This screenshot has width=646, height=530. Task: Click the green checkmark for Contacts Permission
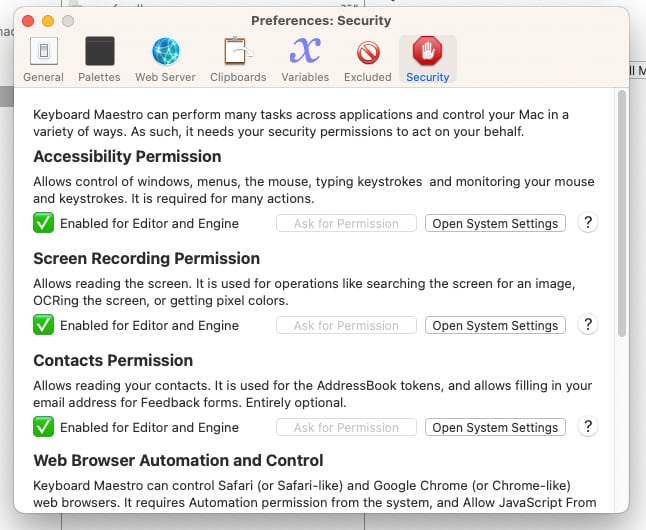tap(44, 427)
